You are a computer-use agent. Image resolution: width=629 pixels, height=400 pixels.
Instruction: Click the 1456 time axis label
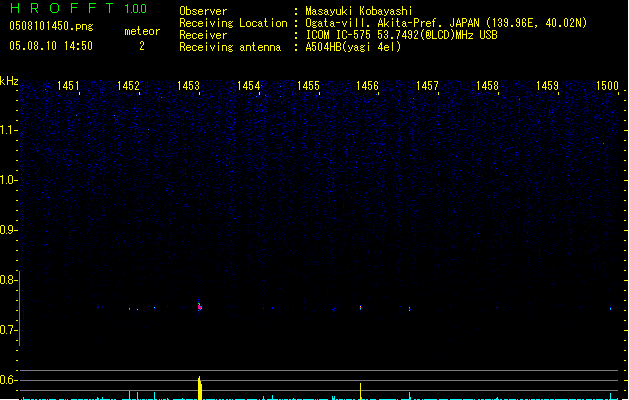coord(367,85)
